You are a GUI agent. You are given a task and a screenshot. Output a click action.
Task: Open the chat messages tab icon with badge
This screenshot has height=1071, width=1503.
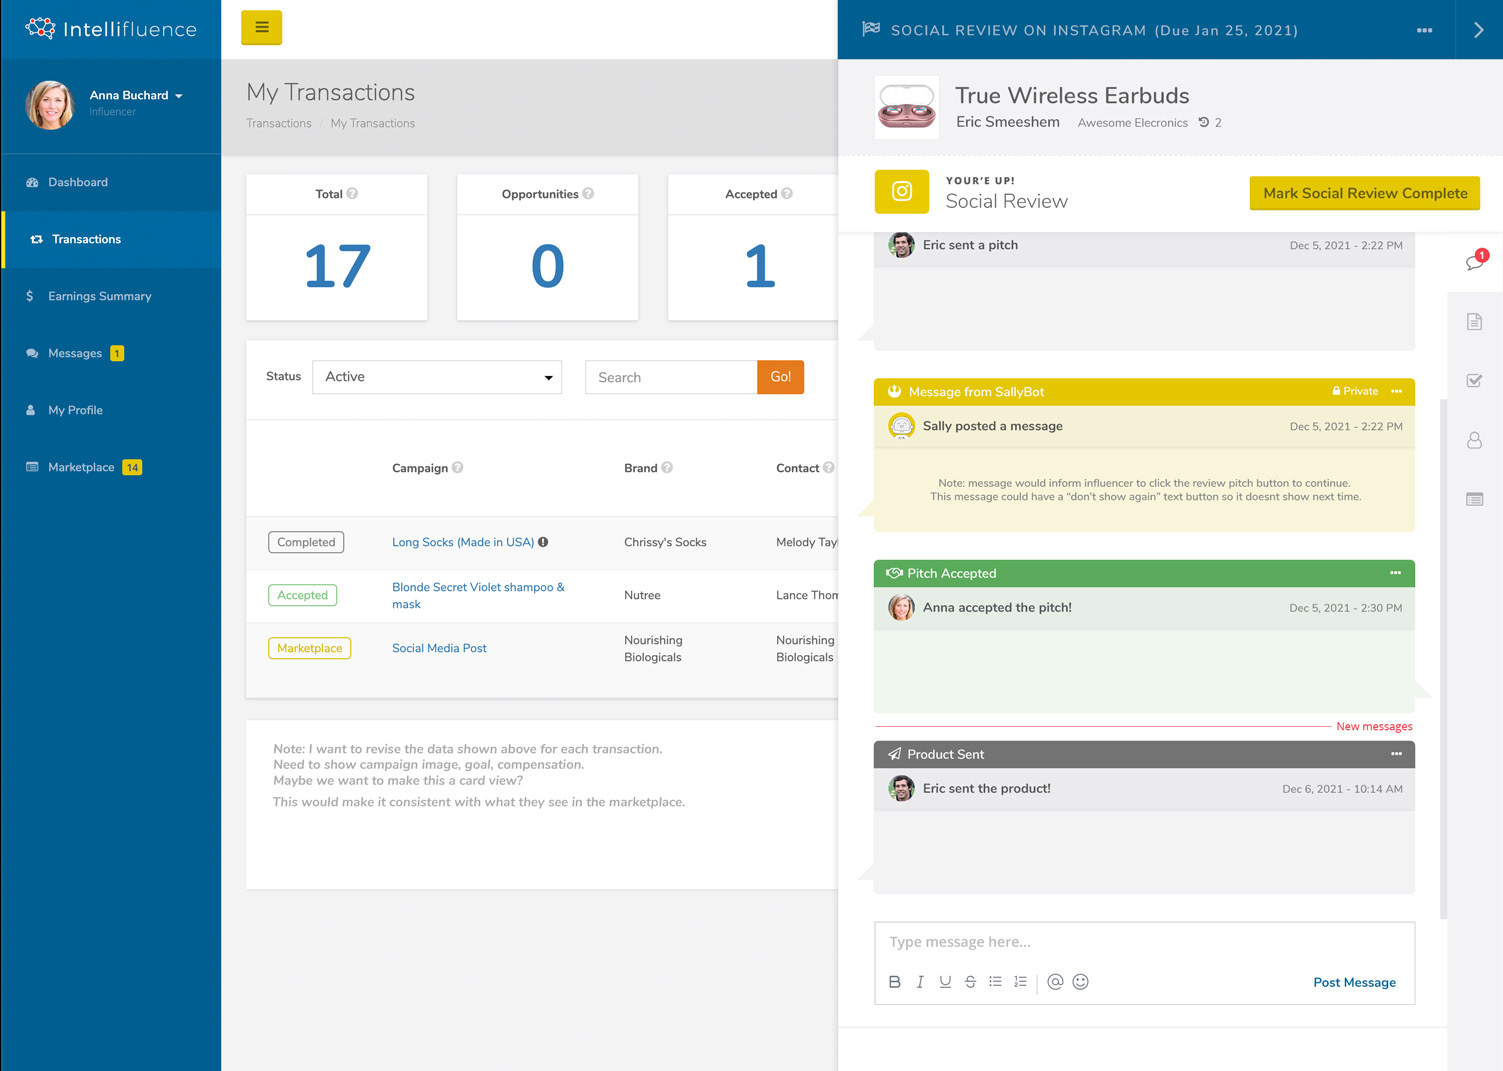(x=1475, y=261)
